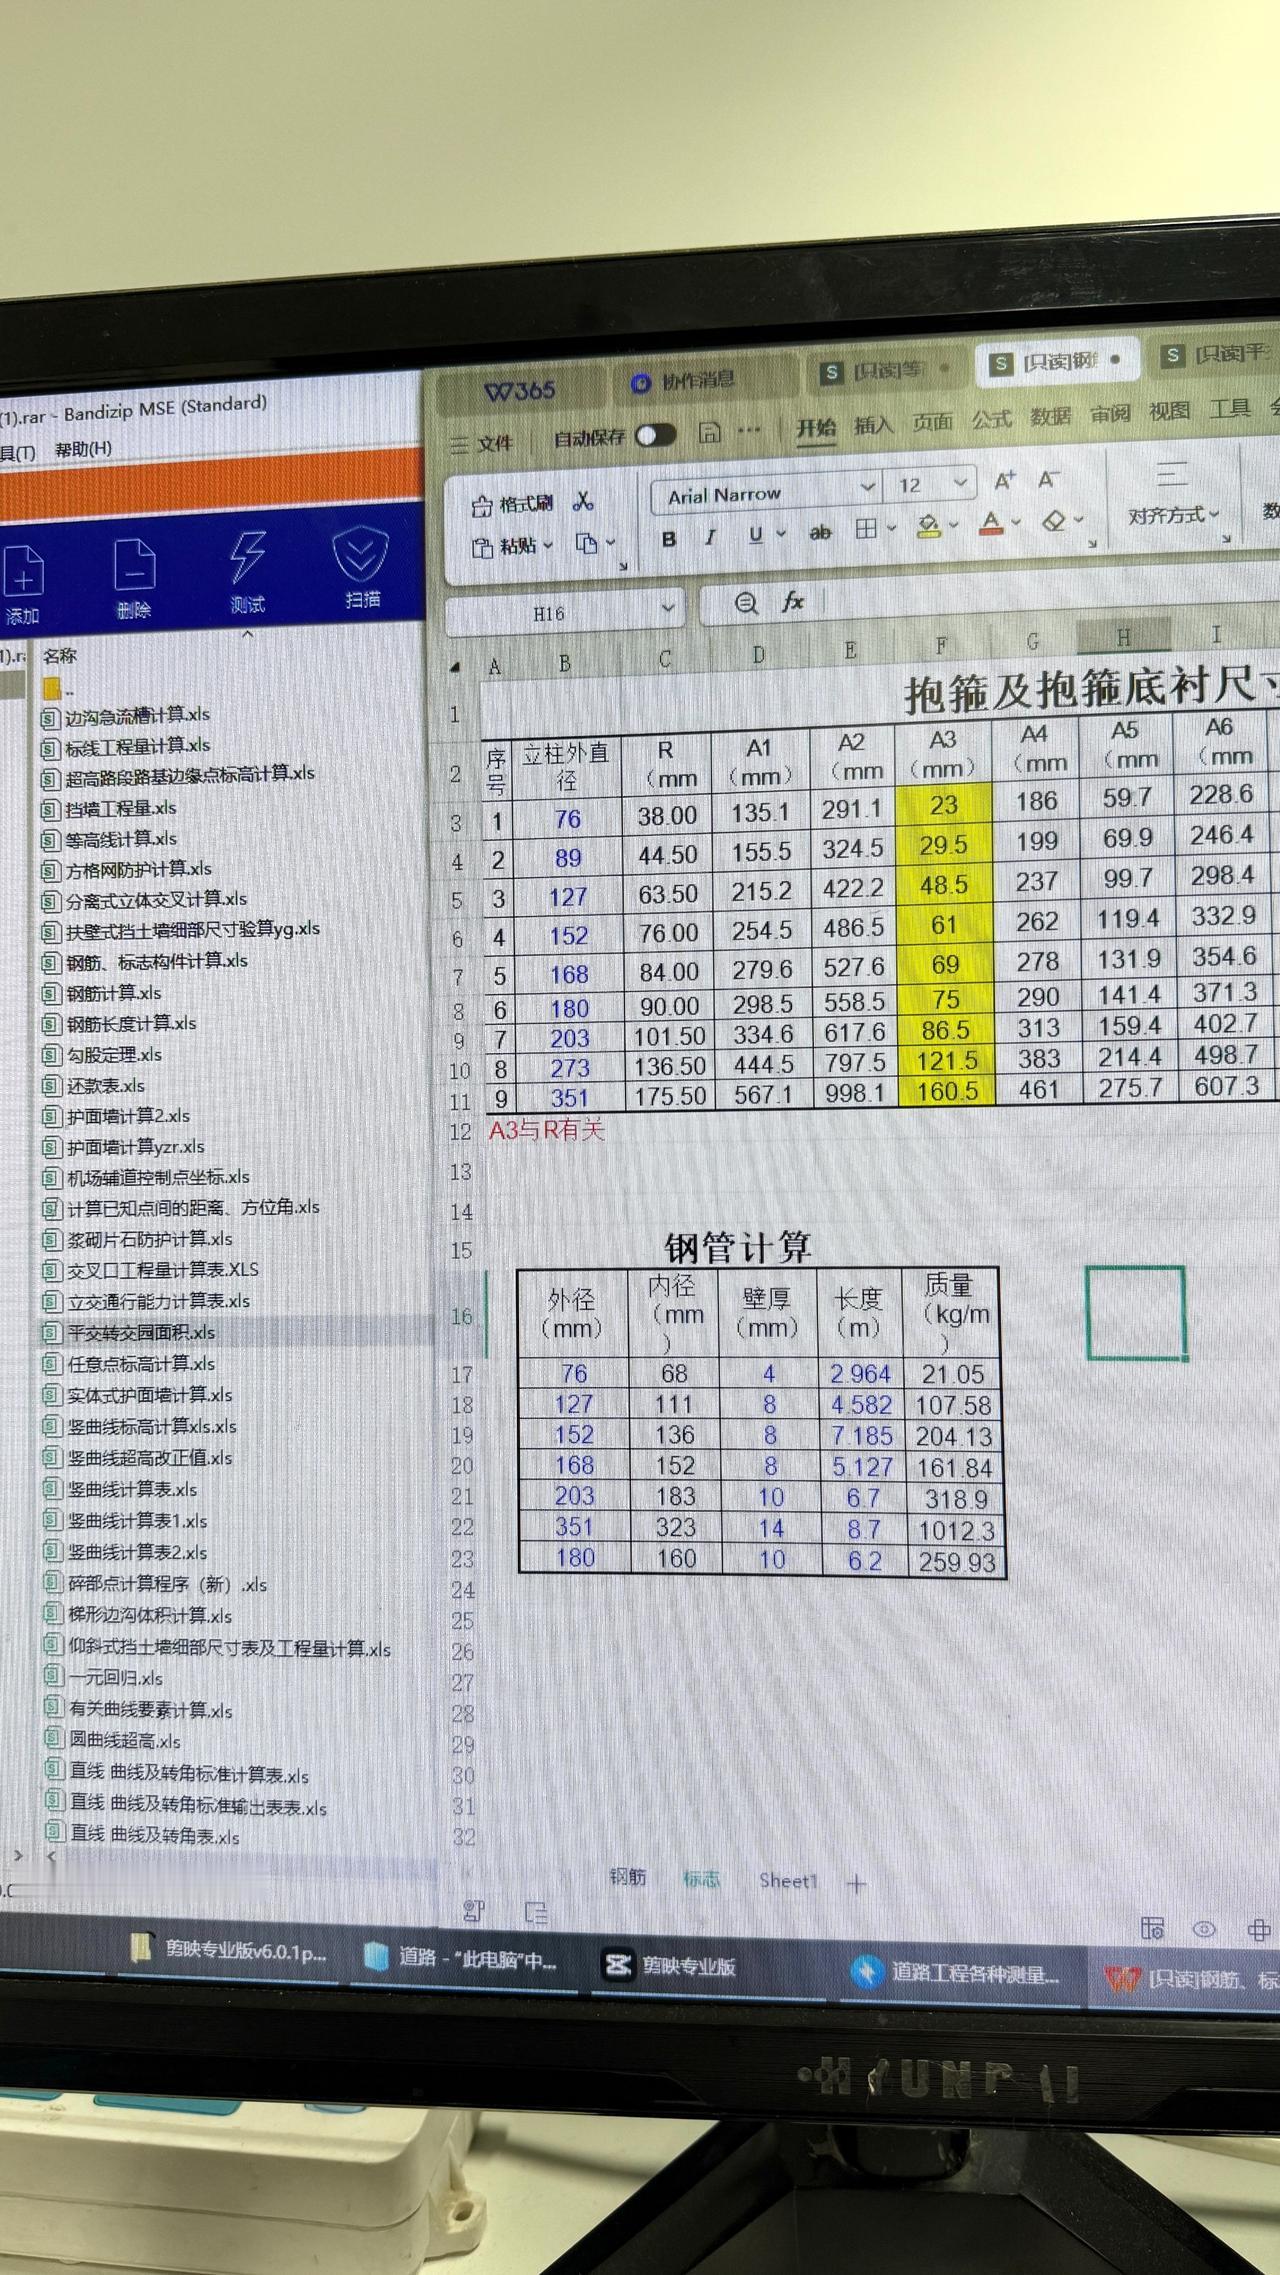Click the Bandizip 删除 (delete) icon
The width and height of the screenshot is (1280, 2275).
134,565
